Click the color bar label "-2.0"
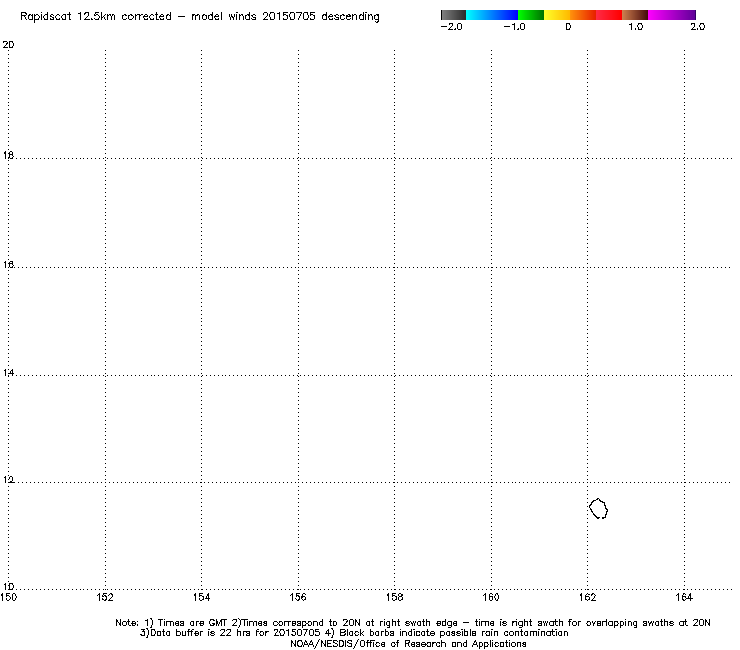Image resolution: width=740 pixels, height=650 pixels. pos(451,27)
